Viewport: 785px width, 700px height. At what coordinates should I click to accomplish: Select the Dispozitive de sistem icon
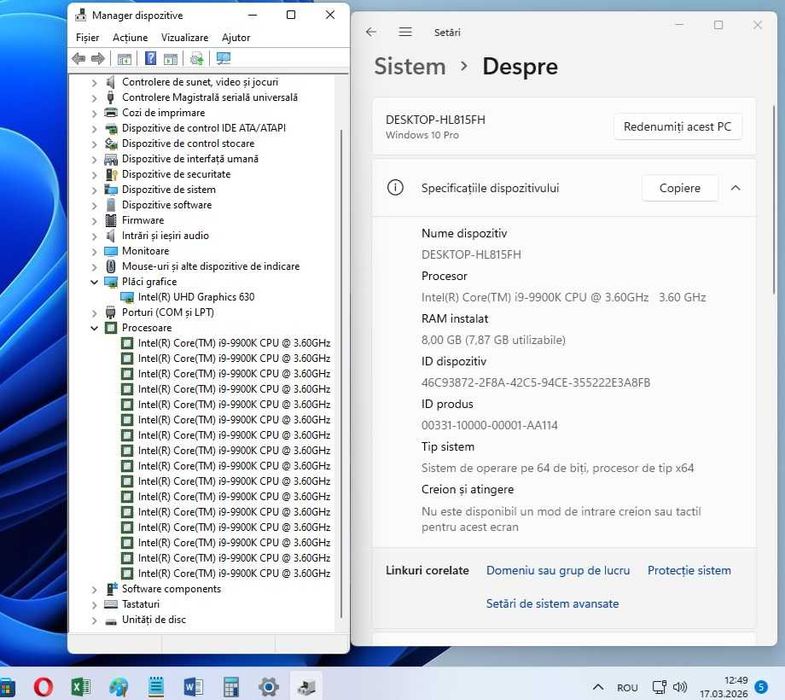coord(111,190)
